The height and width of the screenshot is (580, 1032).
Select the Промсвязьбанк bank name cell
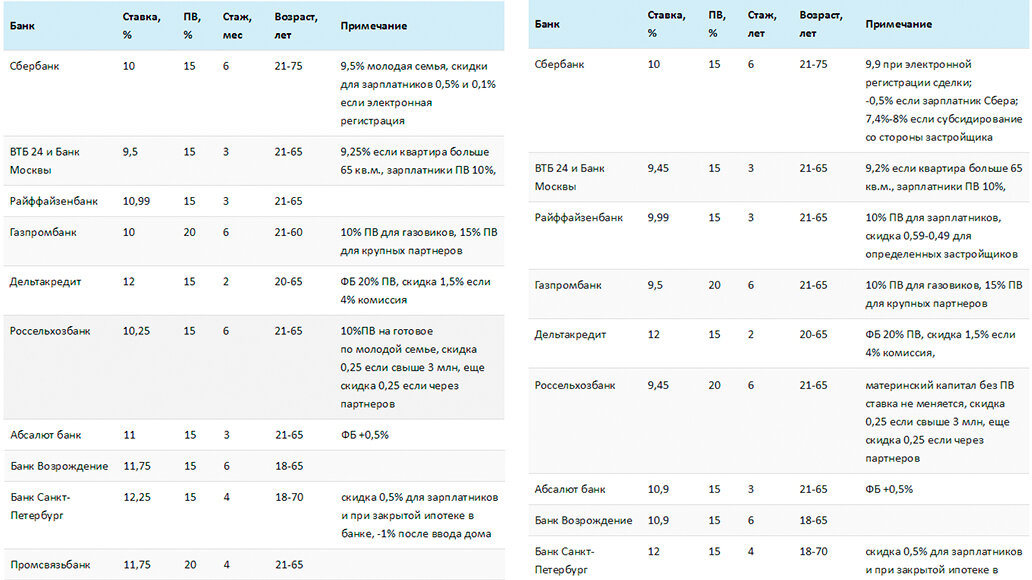51,565
